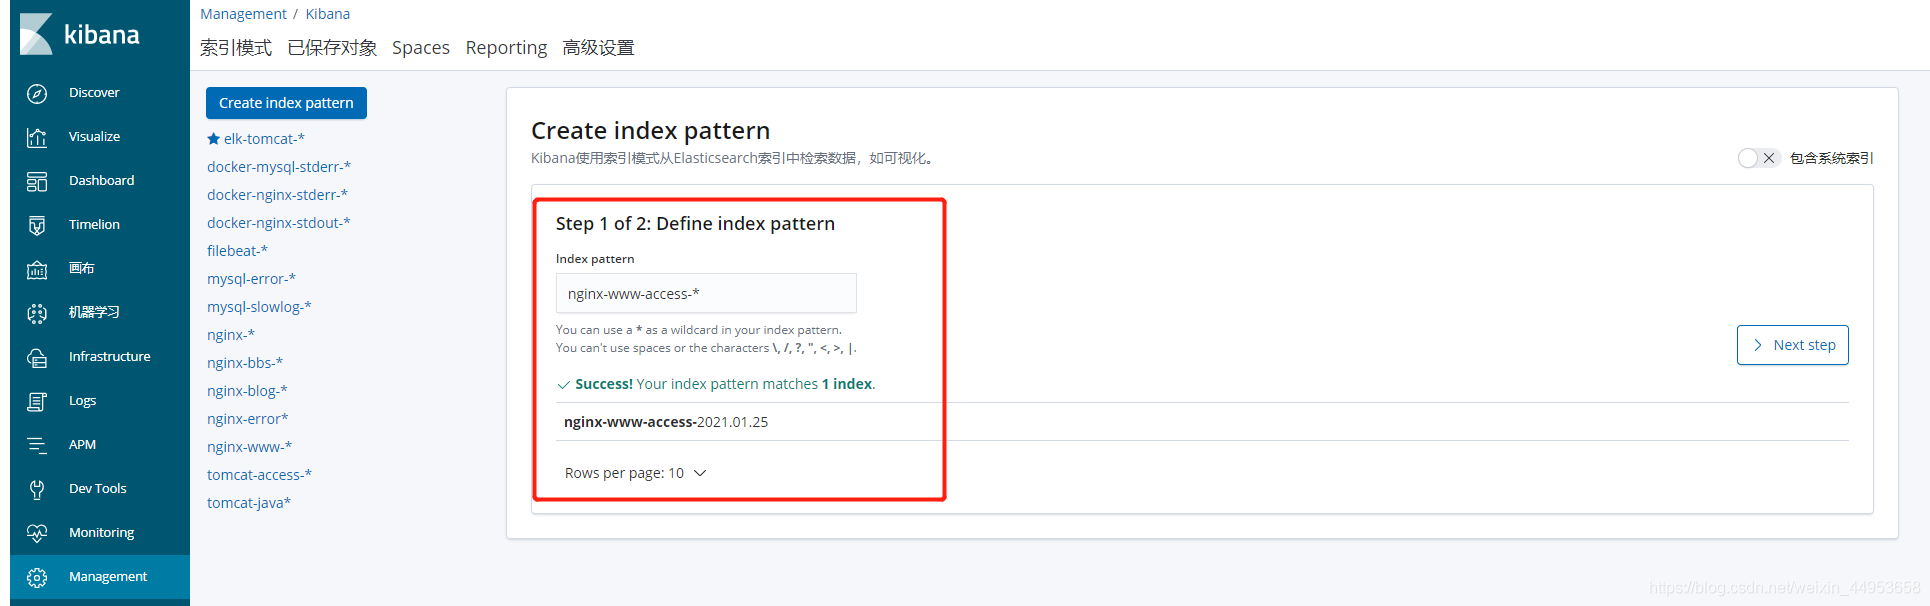This screenshot has width=1930, height=606.
Task: Switch to 高级设置 tab
Action: pyautogui.click(x=598, y=47)
